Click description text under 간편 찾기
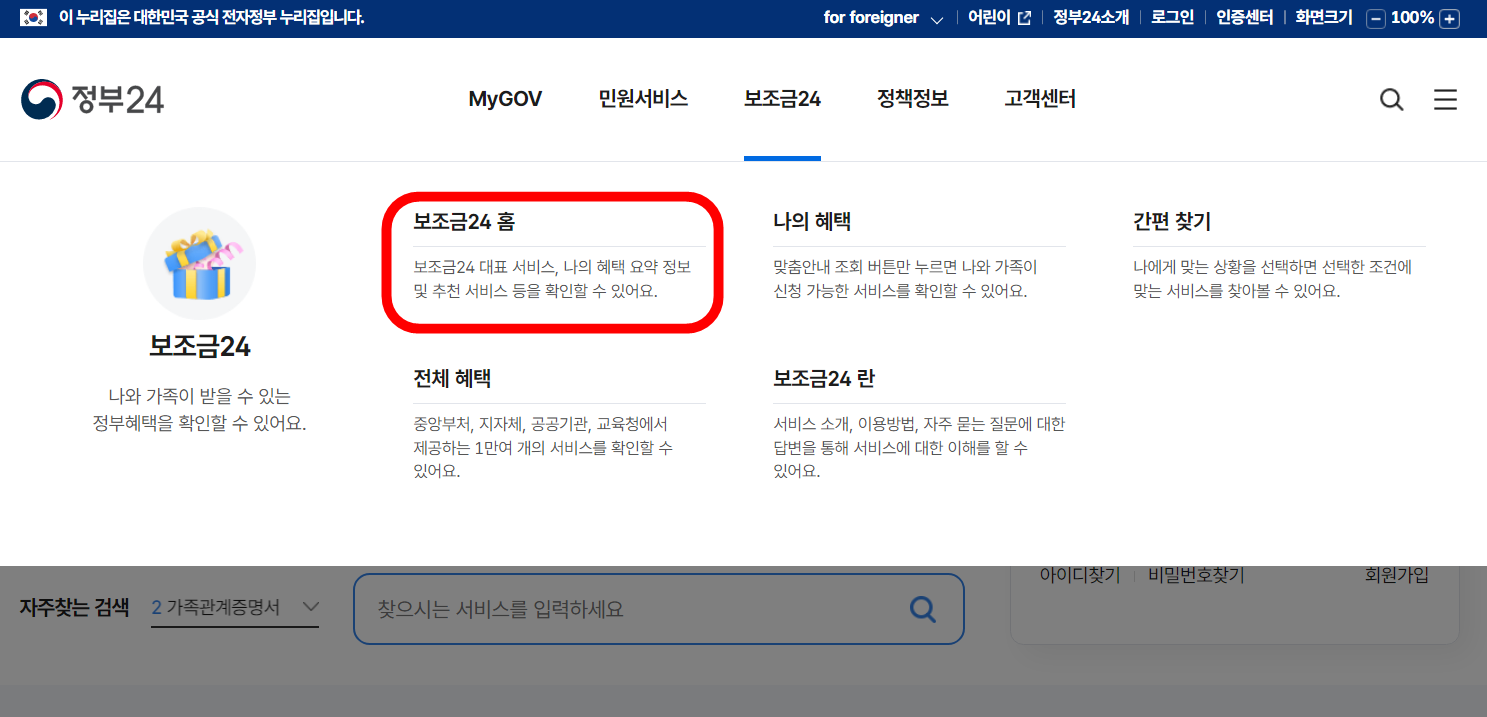 (x=1272, y=279)
